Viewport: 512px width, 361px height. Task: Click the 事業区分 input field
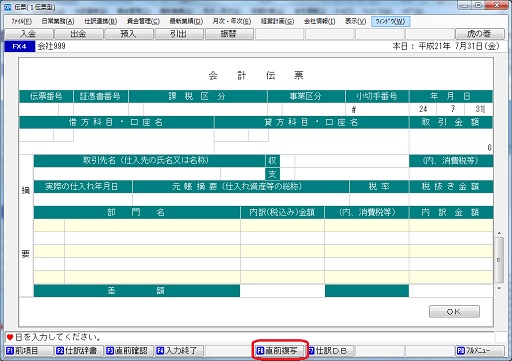314,109
